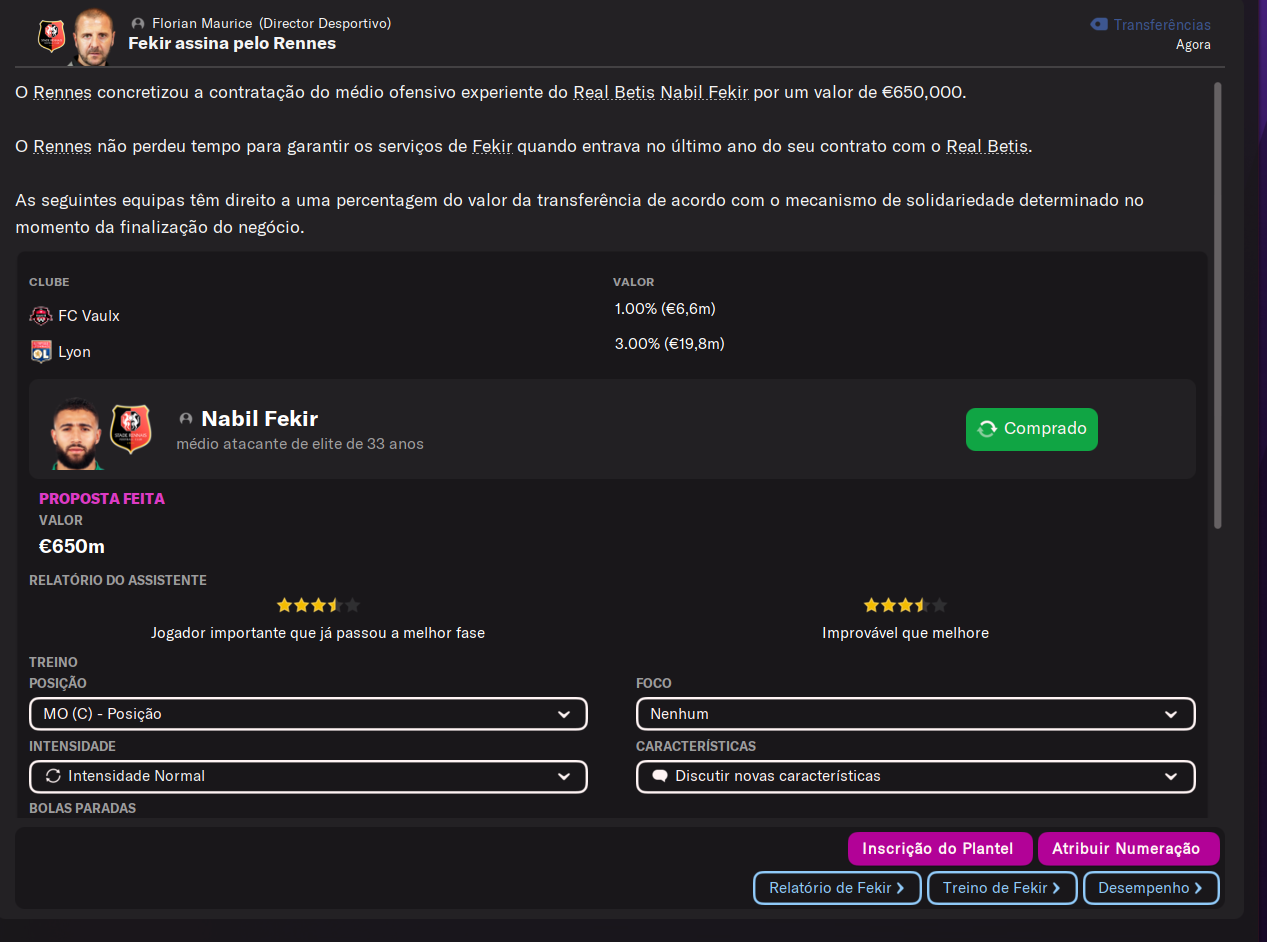Open the Transferências category link
The height and width of the screenshot is (942, 1267).
coord(1162,25)
